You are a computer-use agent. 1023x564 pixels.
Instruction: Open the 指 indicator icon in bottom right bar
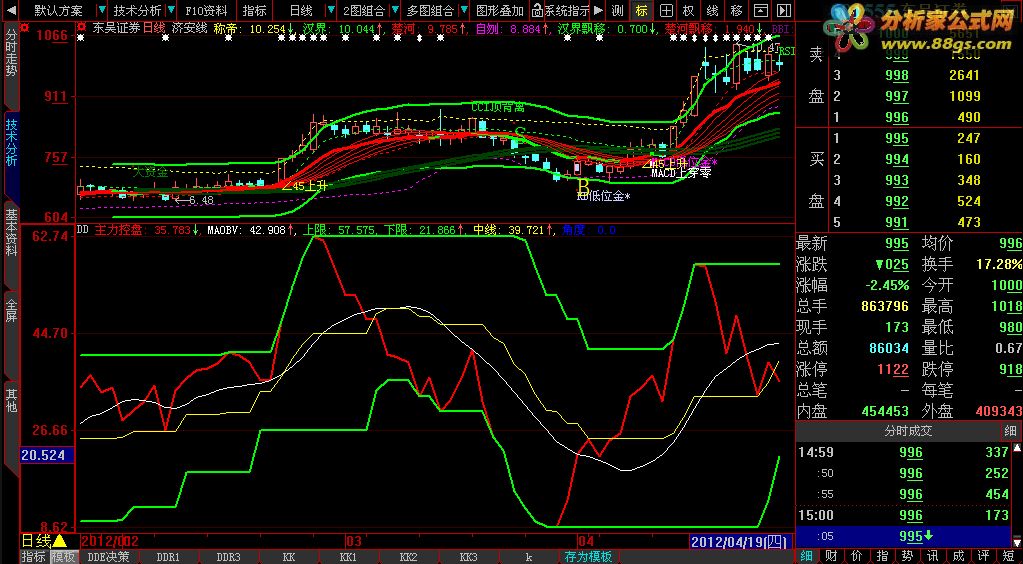tap(883, 557)
